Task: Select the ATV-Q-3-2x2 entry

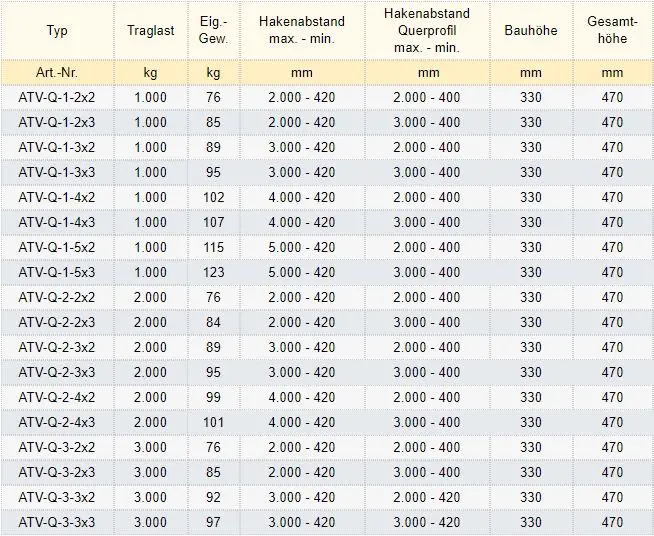Action: pos(57,447)
